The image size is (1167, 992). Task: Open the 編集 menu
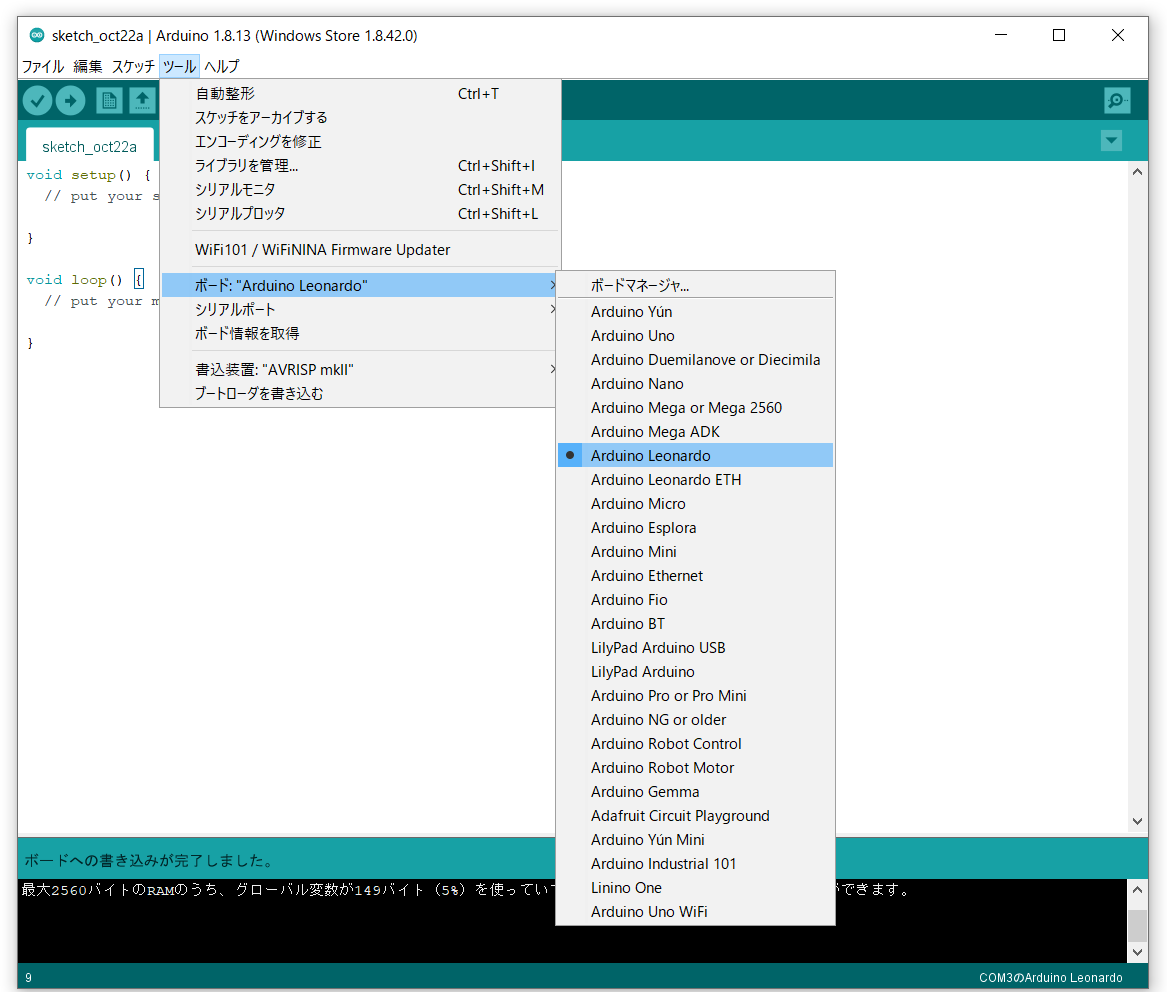click(88, 66)
